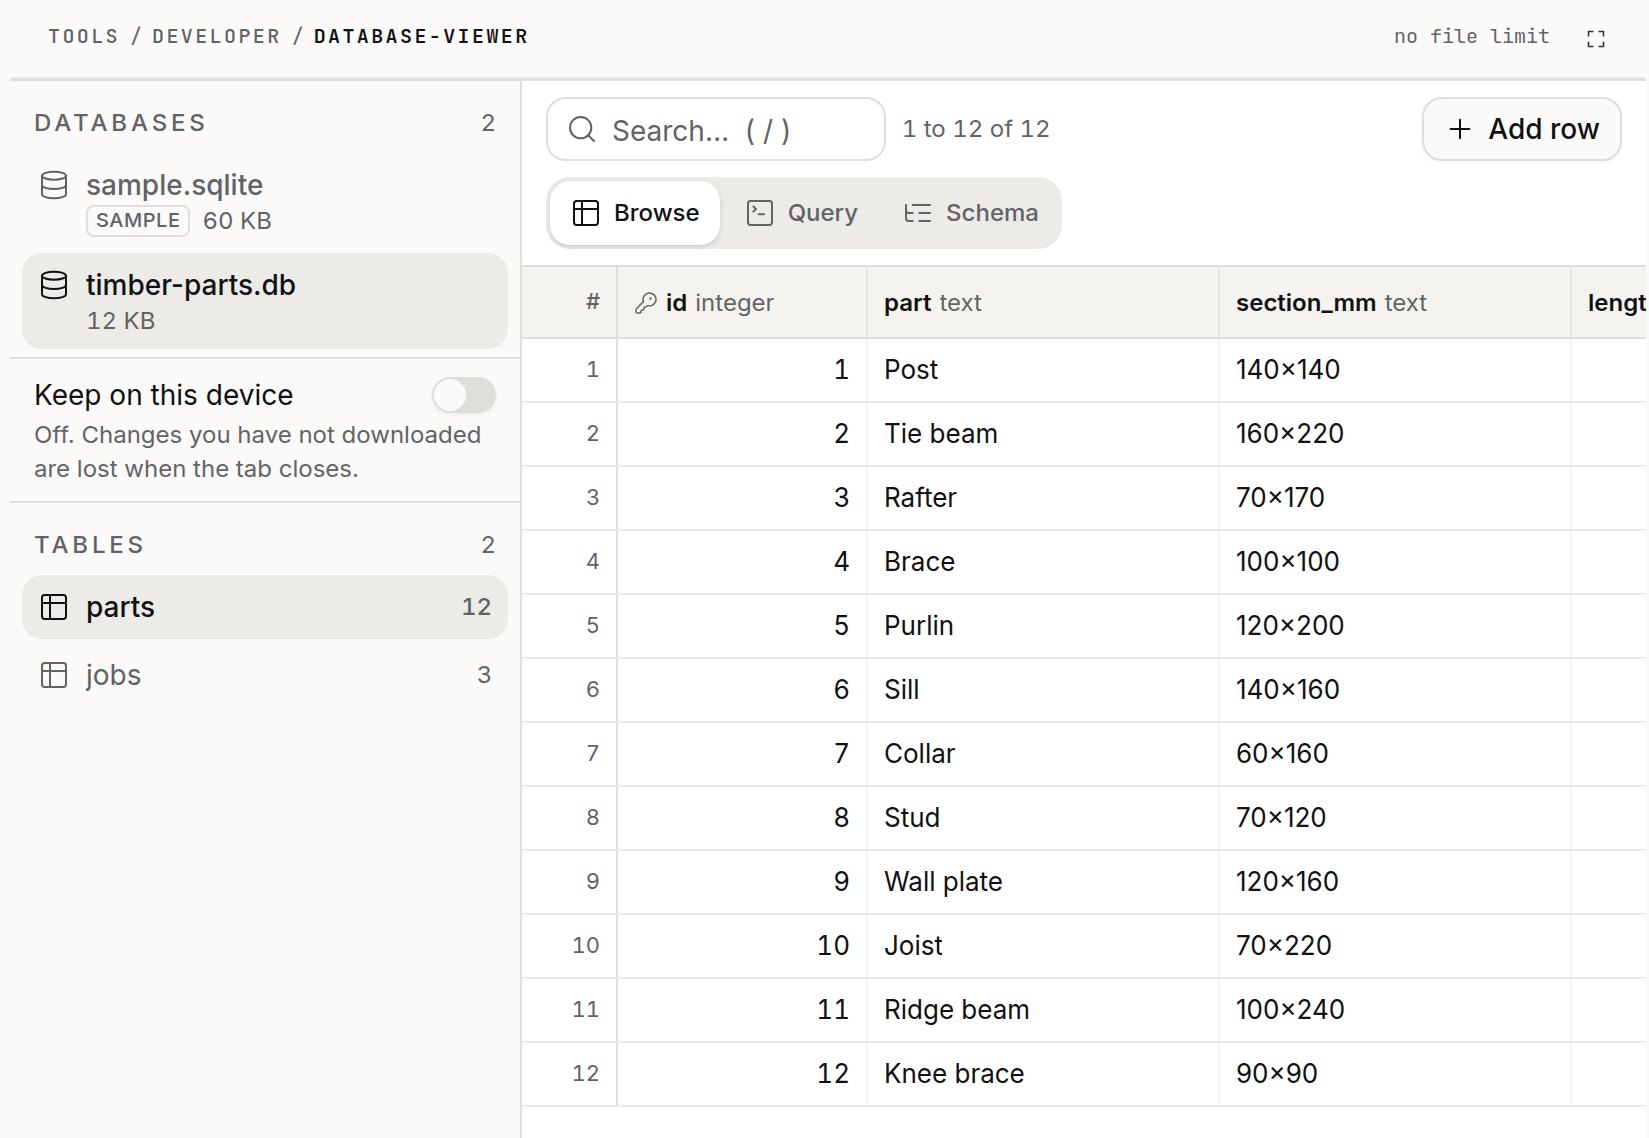Open the TOOLS breadcrumb link
This screenshot has width=1649, height=1138.
point(84,36)
